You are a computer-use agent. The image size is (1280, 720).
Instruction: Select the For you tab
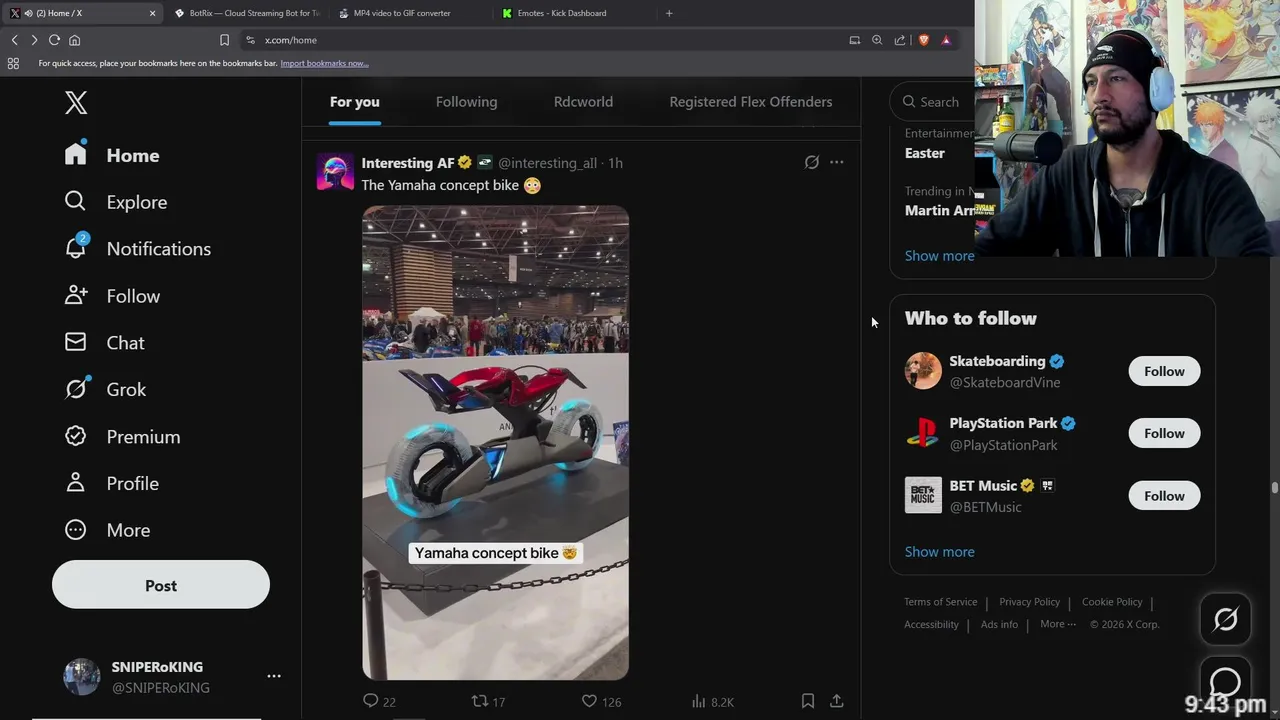pyautogui.click(x=354, y=101)
